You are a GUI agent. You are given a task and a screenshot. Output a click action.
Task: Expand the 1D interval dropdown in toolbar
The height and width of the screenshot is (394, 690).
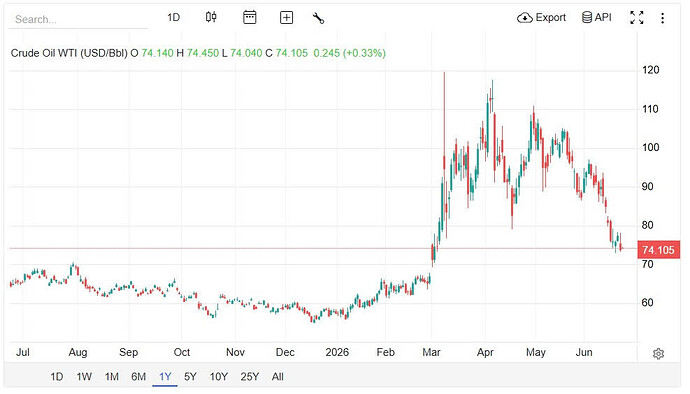pos(173,18)
